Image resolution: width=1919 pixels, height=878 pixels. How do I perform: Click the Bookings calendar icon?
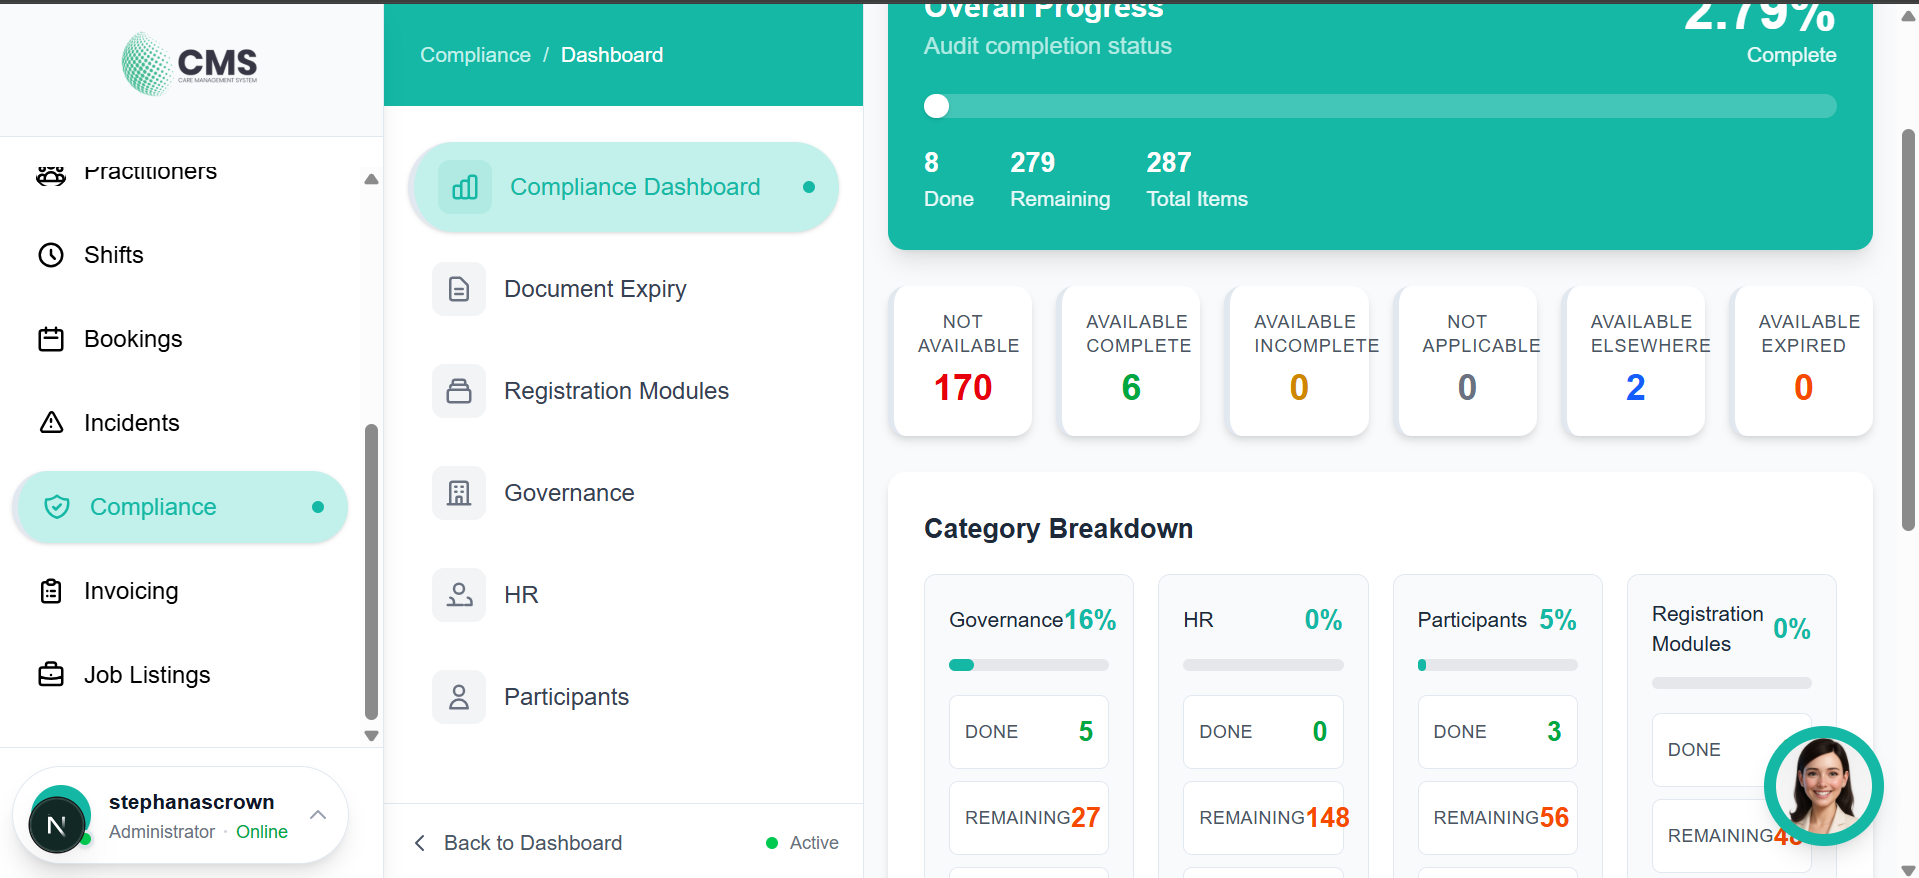click(x=51, y=339)
